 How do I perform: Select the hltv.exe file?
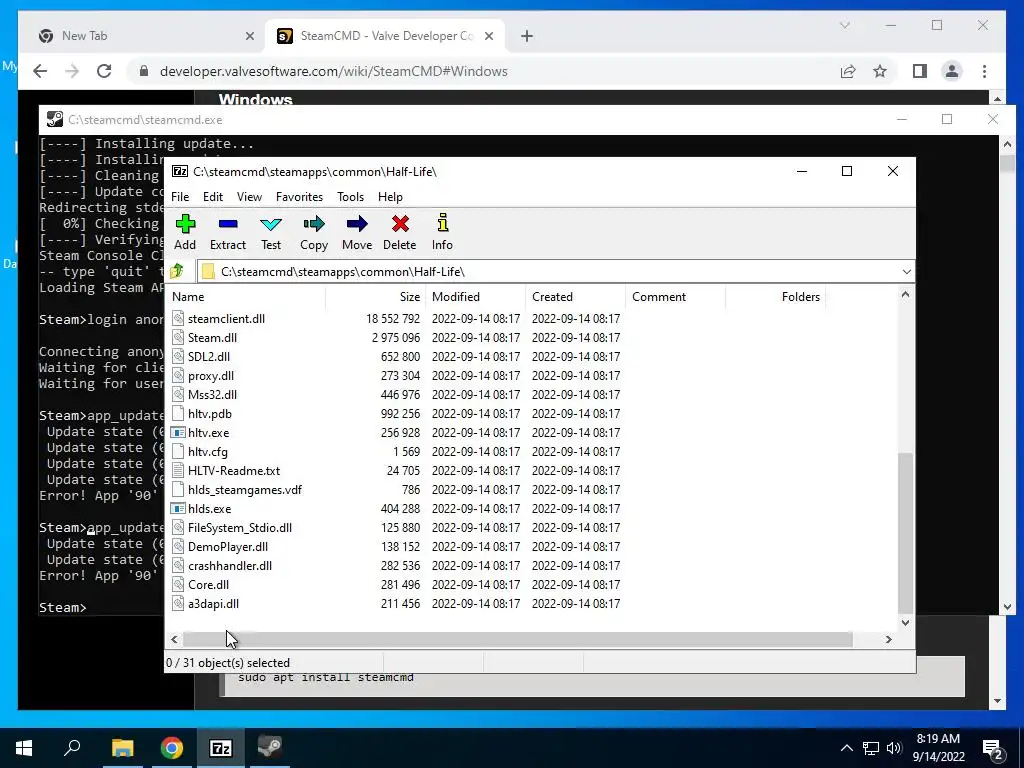click(x=208, y=432)
